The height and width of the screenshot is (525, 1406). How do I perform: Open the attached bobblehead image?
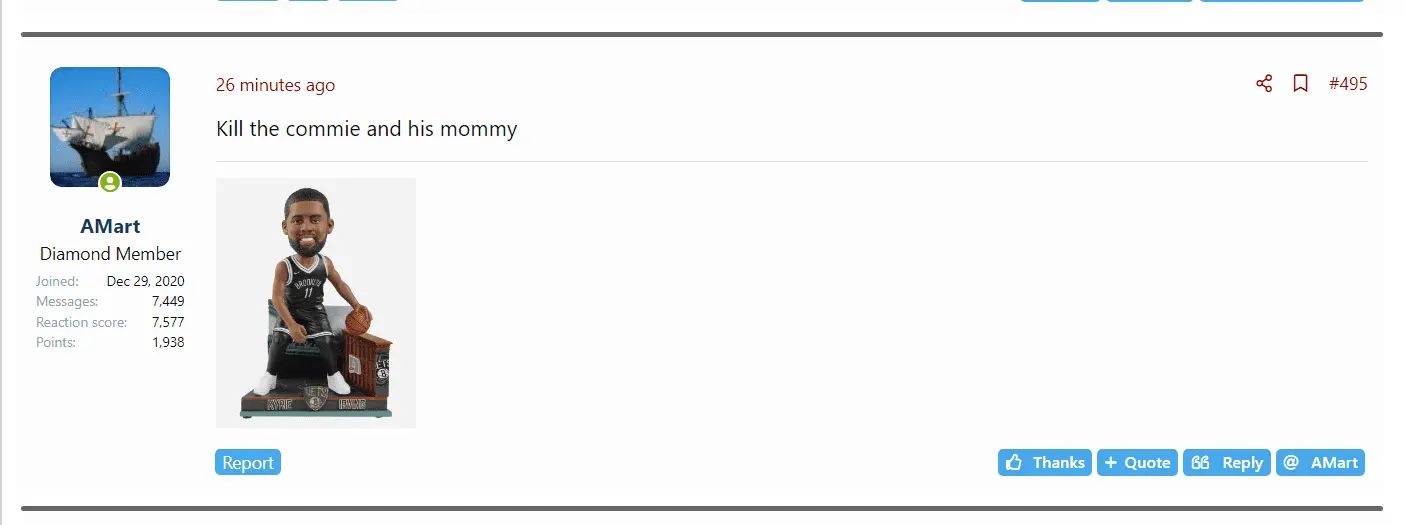coord(315,302)
